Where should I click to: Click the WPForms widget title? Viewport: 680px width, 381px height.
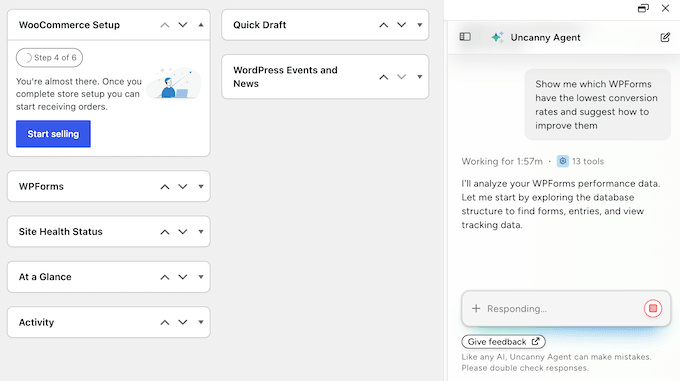[x=41, y=186]
